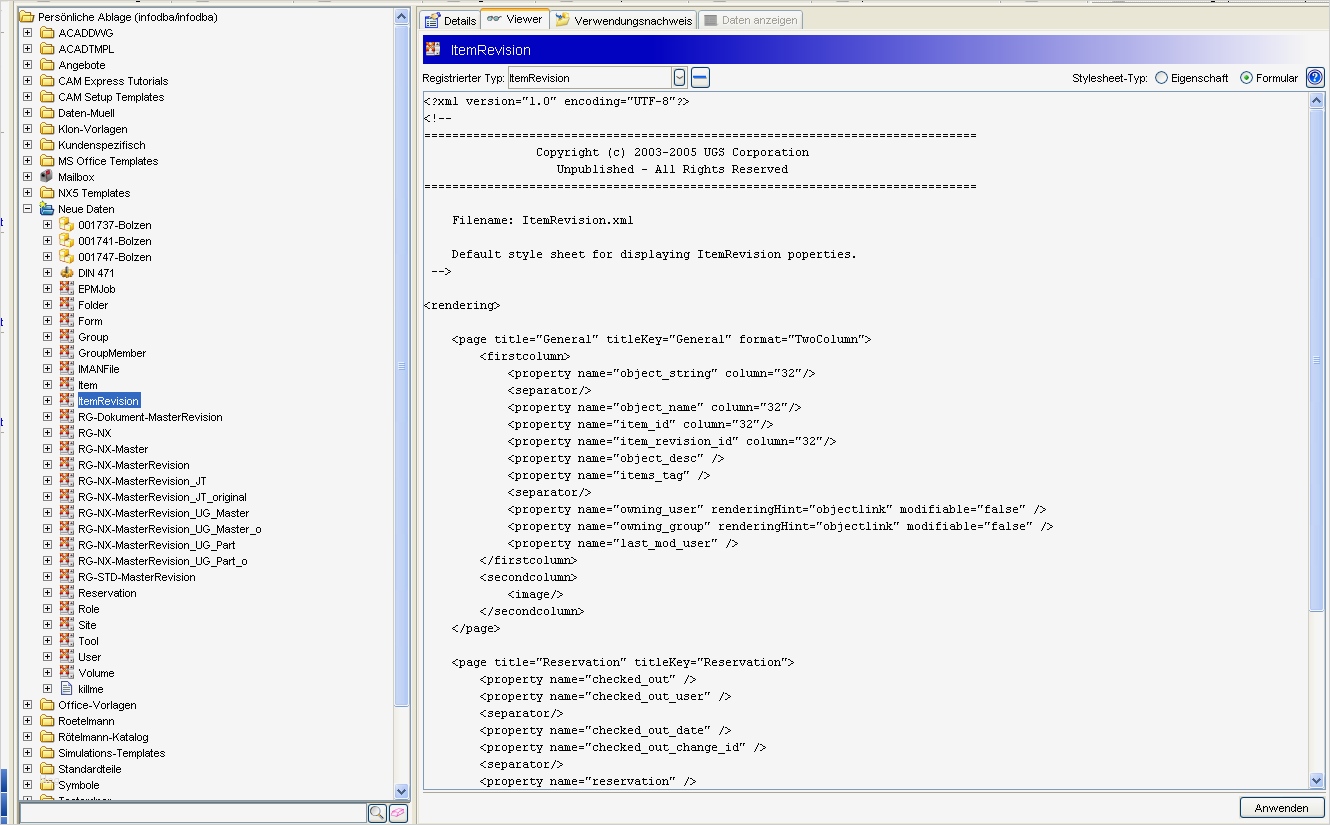The width and height of the screenshot is (1330, 825).
Task: Select the CAM Setup Templates folder
Action: (111, 97)
